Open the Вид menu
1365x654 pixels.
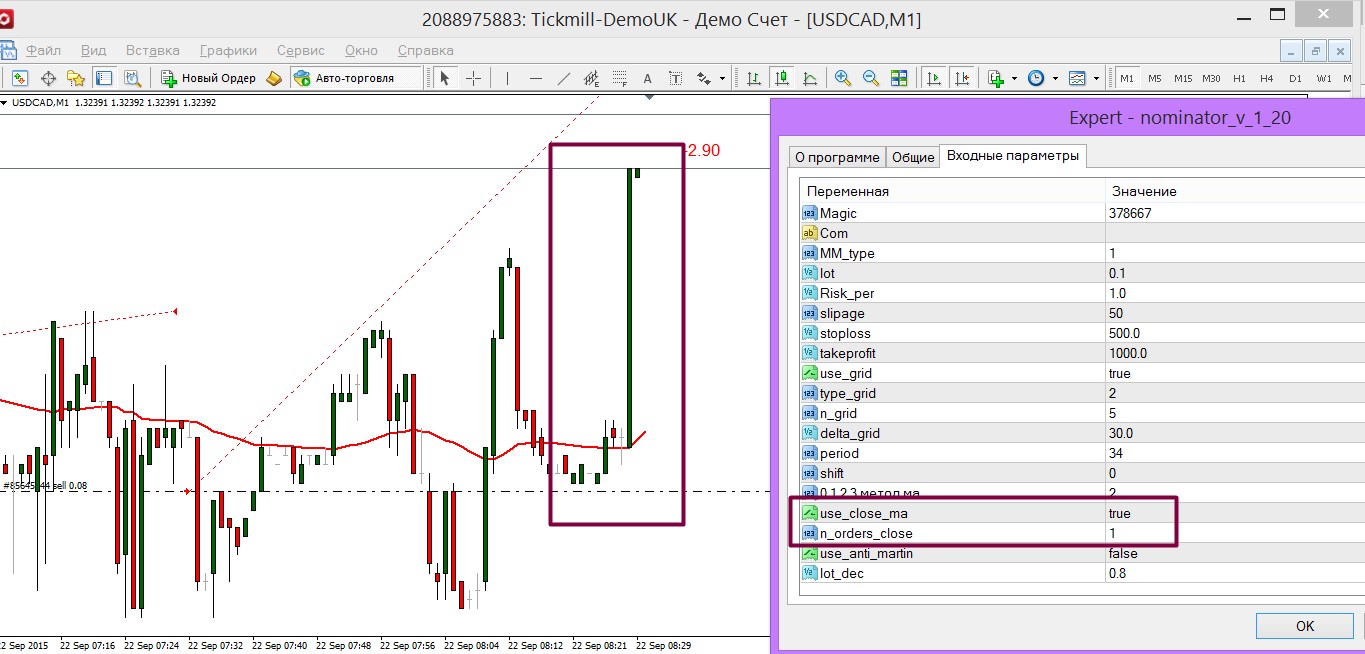point(93,50)
